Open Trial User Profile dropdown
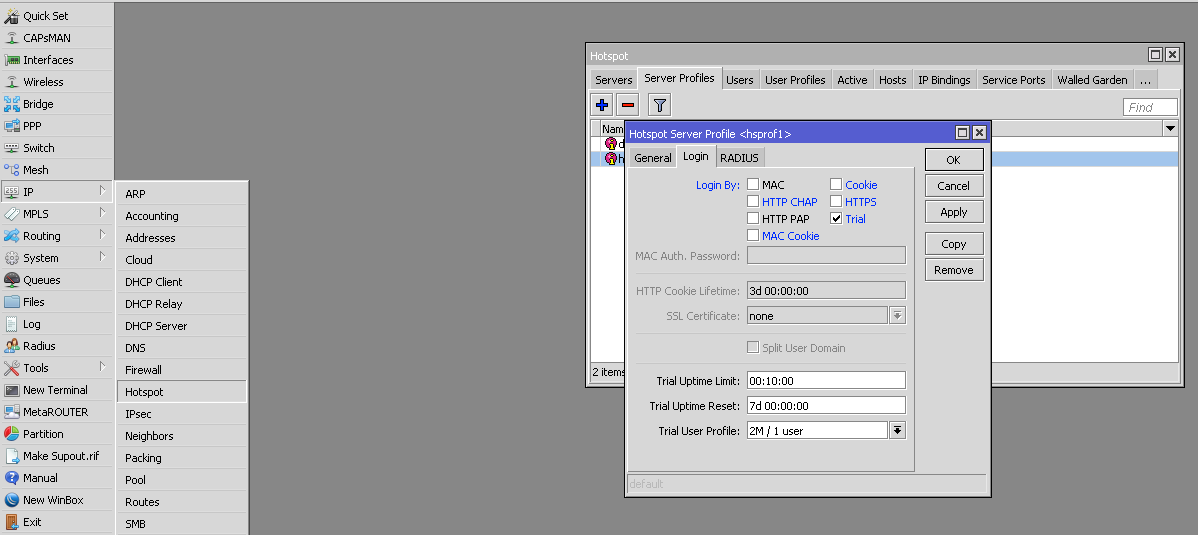 click(x=897, y=431)
